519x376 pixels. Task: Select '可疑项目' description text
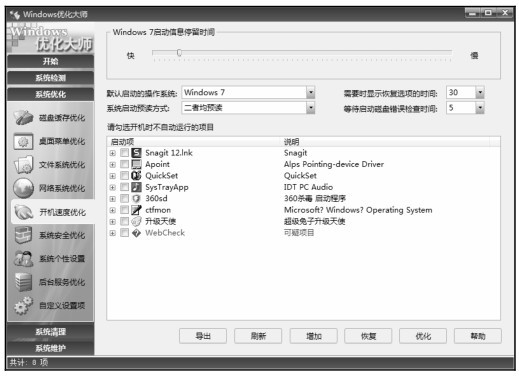point(299,233)
